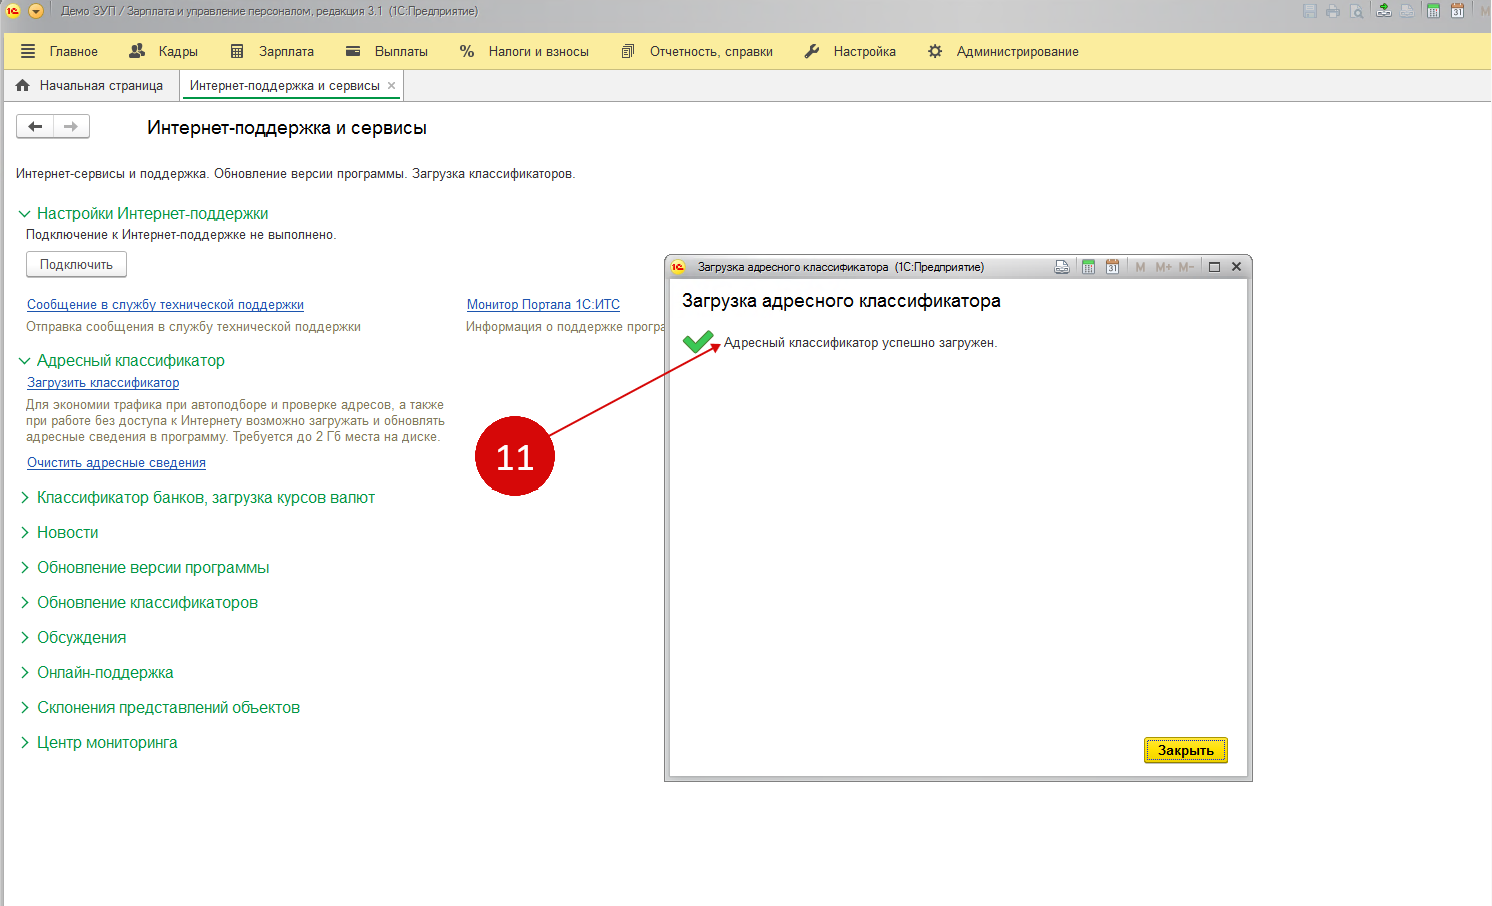Open the calculator in the main window toolbar
The height and width of the screenshot is (906, 1492).
tap(1433, 11)
